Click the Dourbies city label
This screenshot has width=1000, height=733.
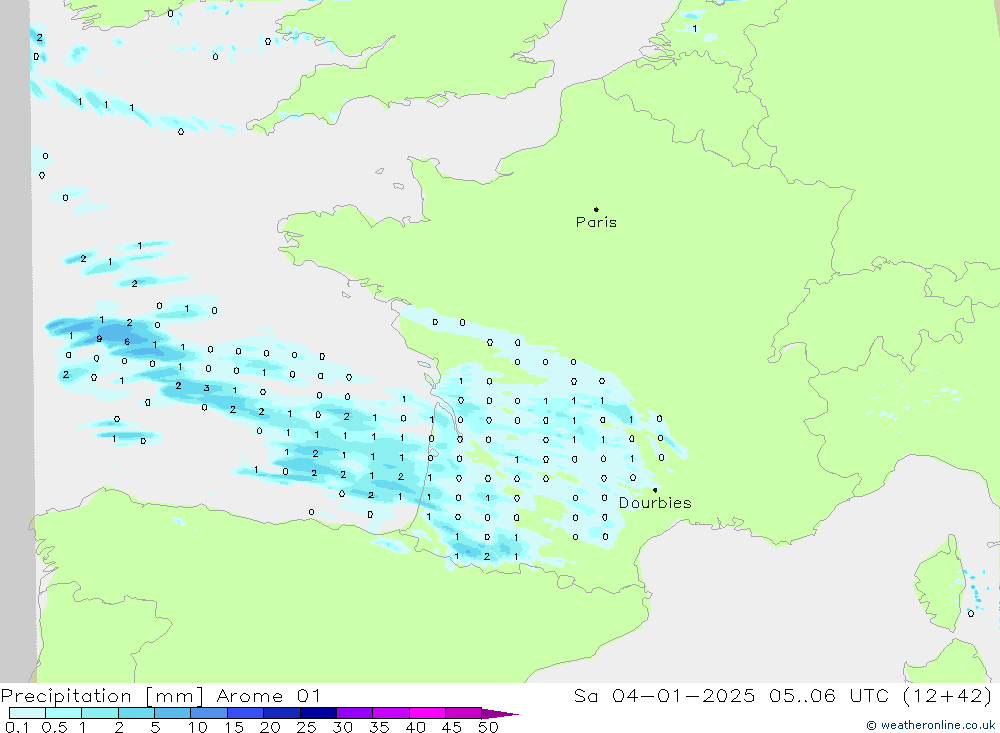point(655,503)
